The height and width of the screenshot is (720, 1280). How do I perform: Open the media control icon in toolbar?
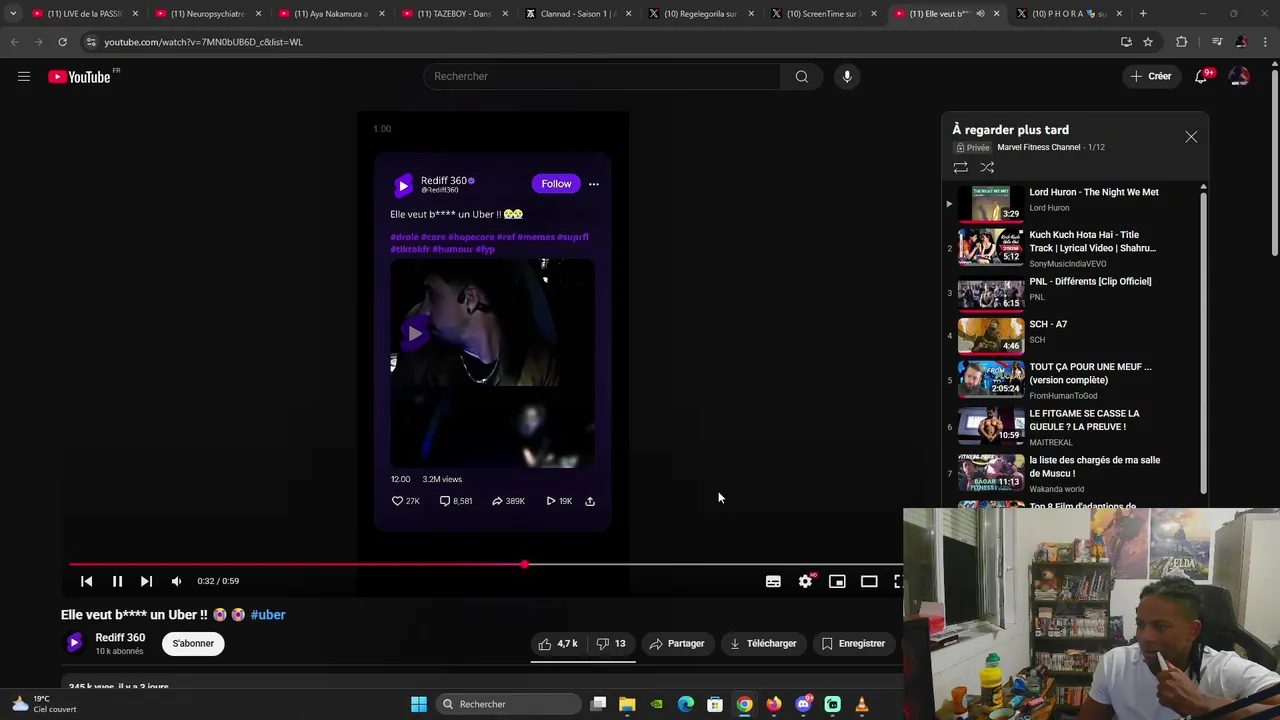coord(1216,42)
